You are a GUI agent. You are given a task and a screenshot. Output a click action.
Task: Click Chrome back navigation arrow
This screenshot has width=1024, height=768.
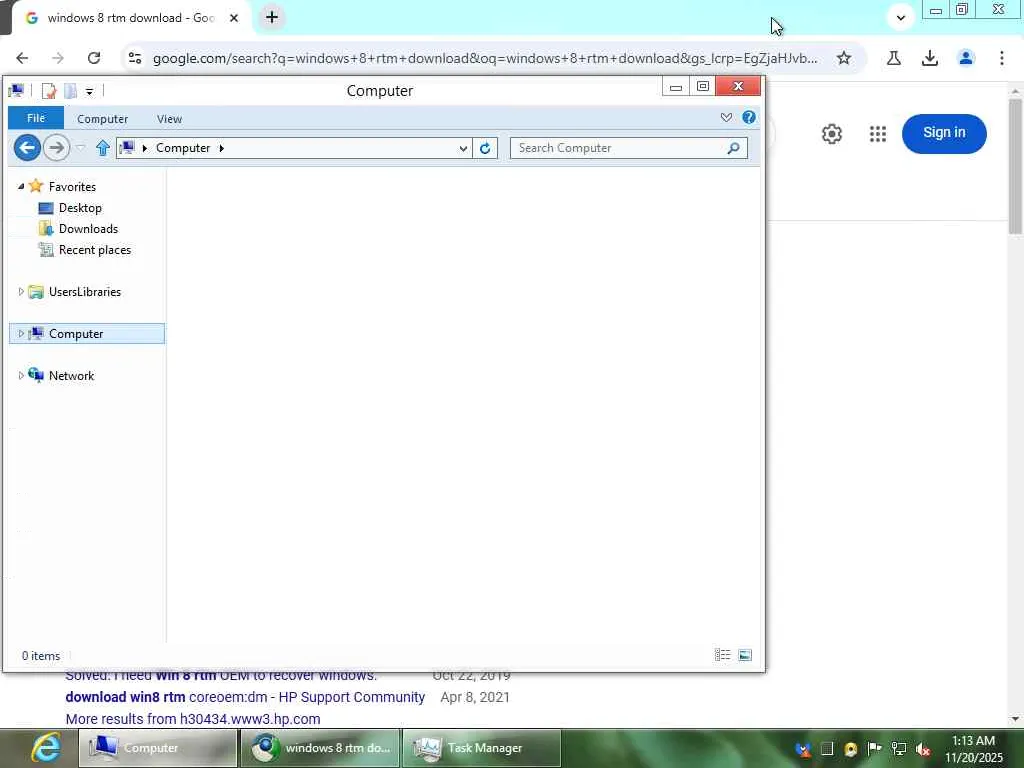click(x=22, y=58)
